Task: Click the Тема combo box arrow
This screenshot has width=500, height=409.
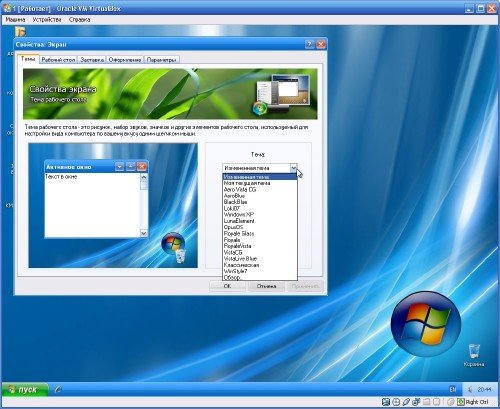Action: [293, 168]
